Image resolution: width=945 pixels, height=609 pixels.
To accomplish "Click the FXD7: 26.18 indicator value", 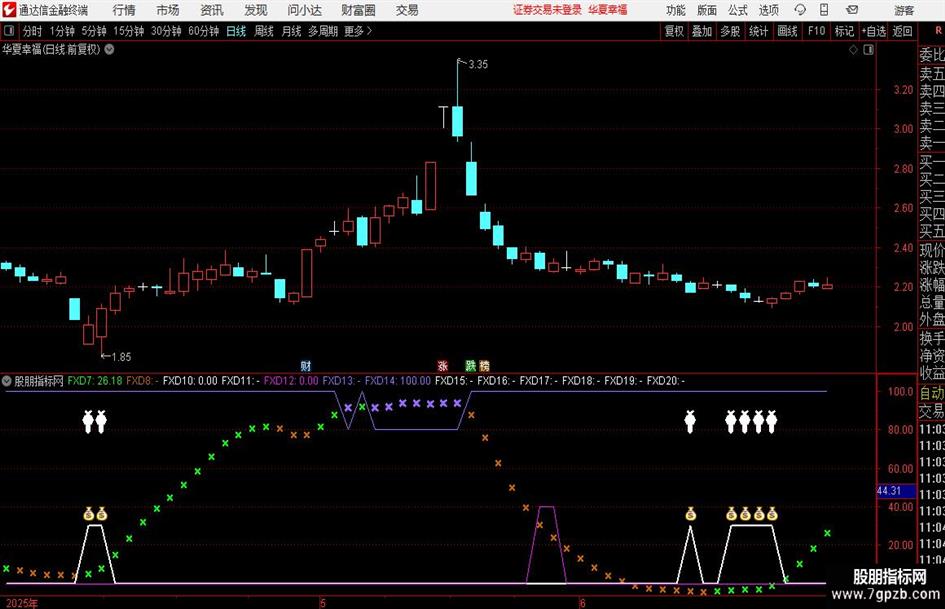I will click(95, 381).
